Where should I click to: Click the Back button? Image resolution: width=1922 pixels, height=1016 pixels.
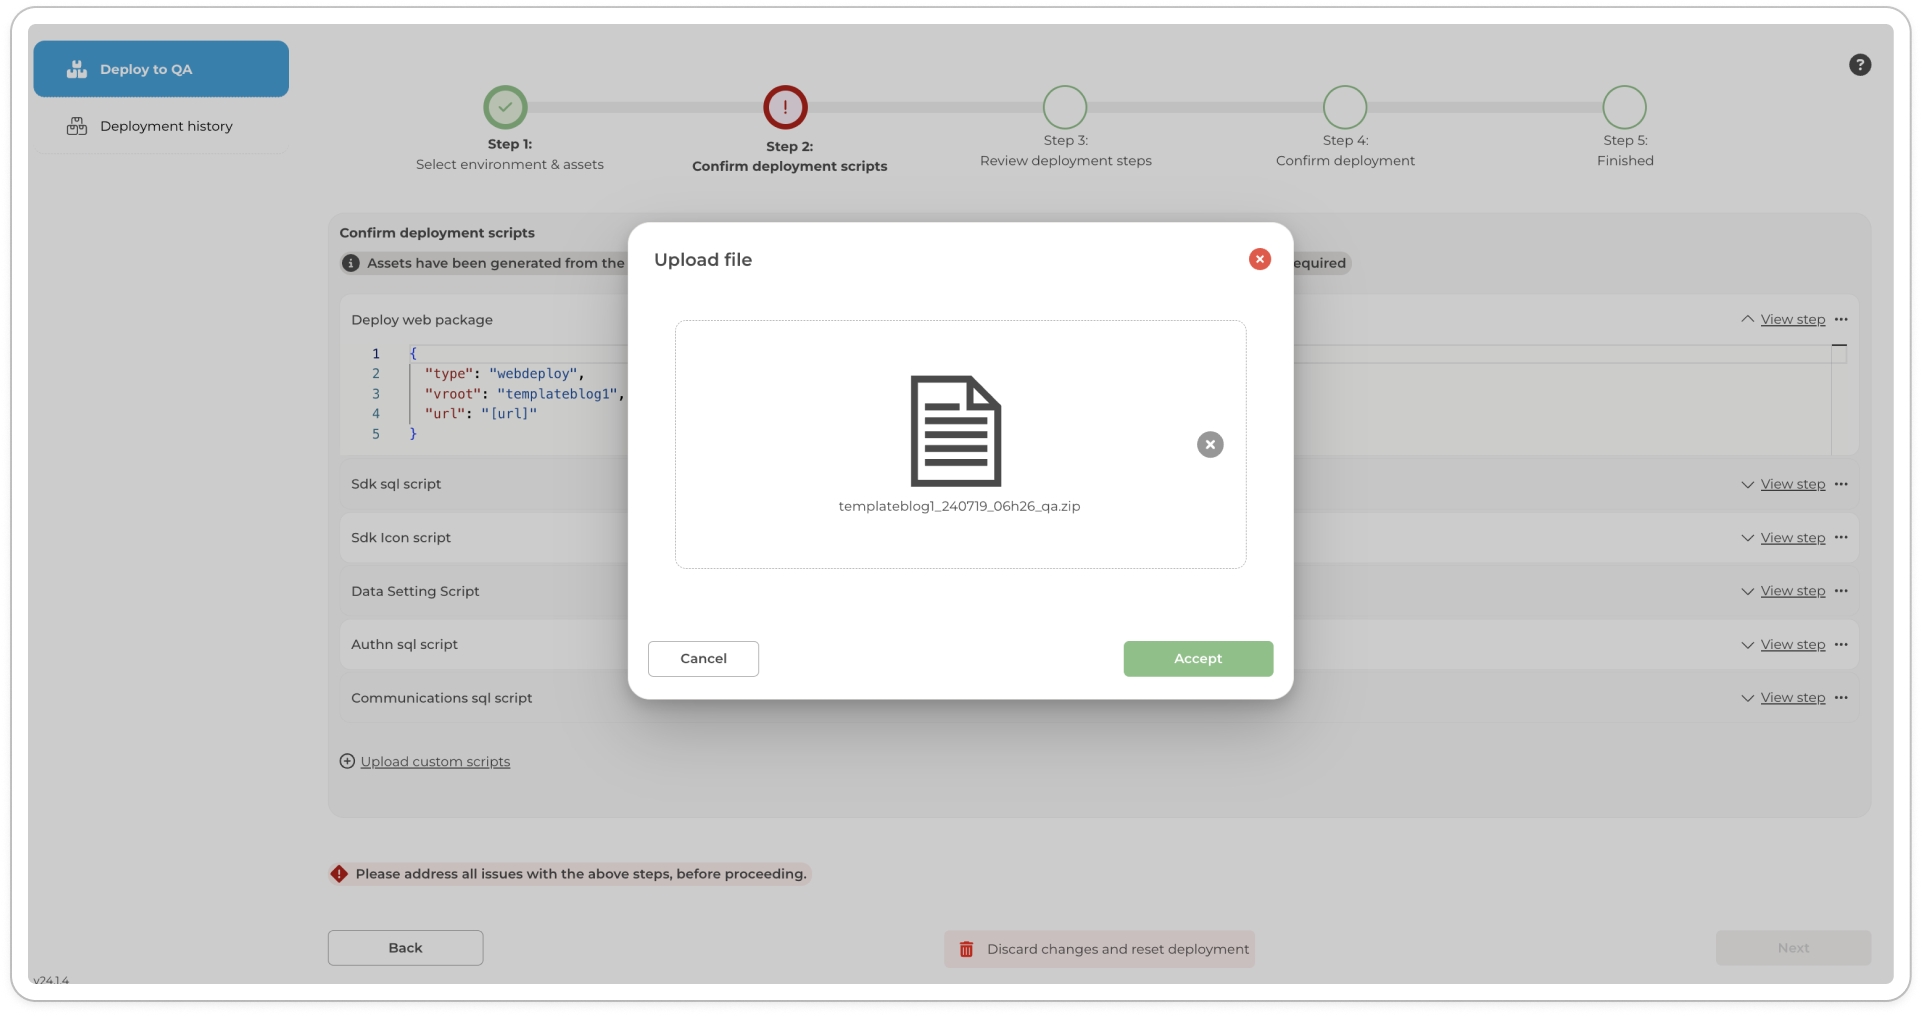405,948
